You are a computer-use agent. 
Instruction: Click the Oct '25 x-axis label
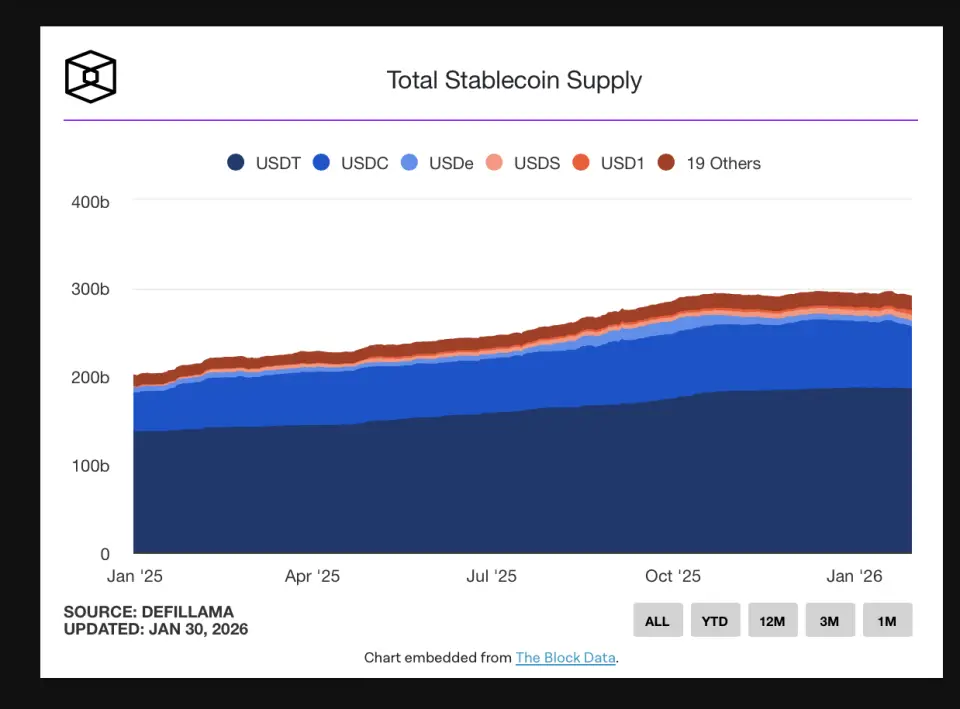click(x=673, y=577)
